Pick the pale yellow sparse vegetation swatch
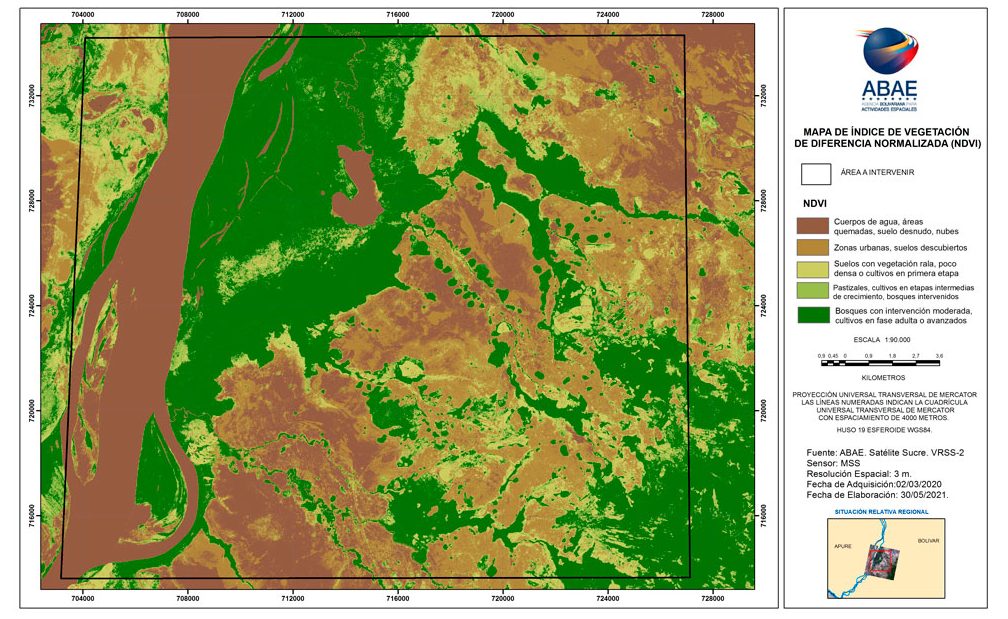 (812, 270)
